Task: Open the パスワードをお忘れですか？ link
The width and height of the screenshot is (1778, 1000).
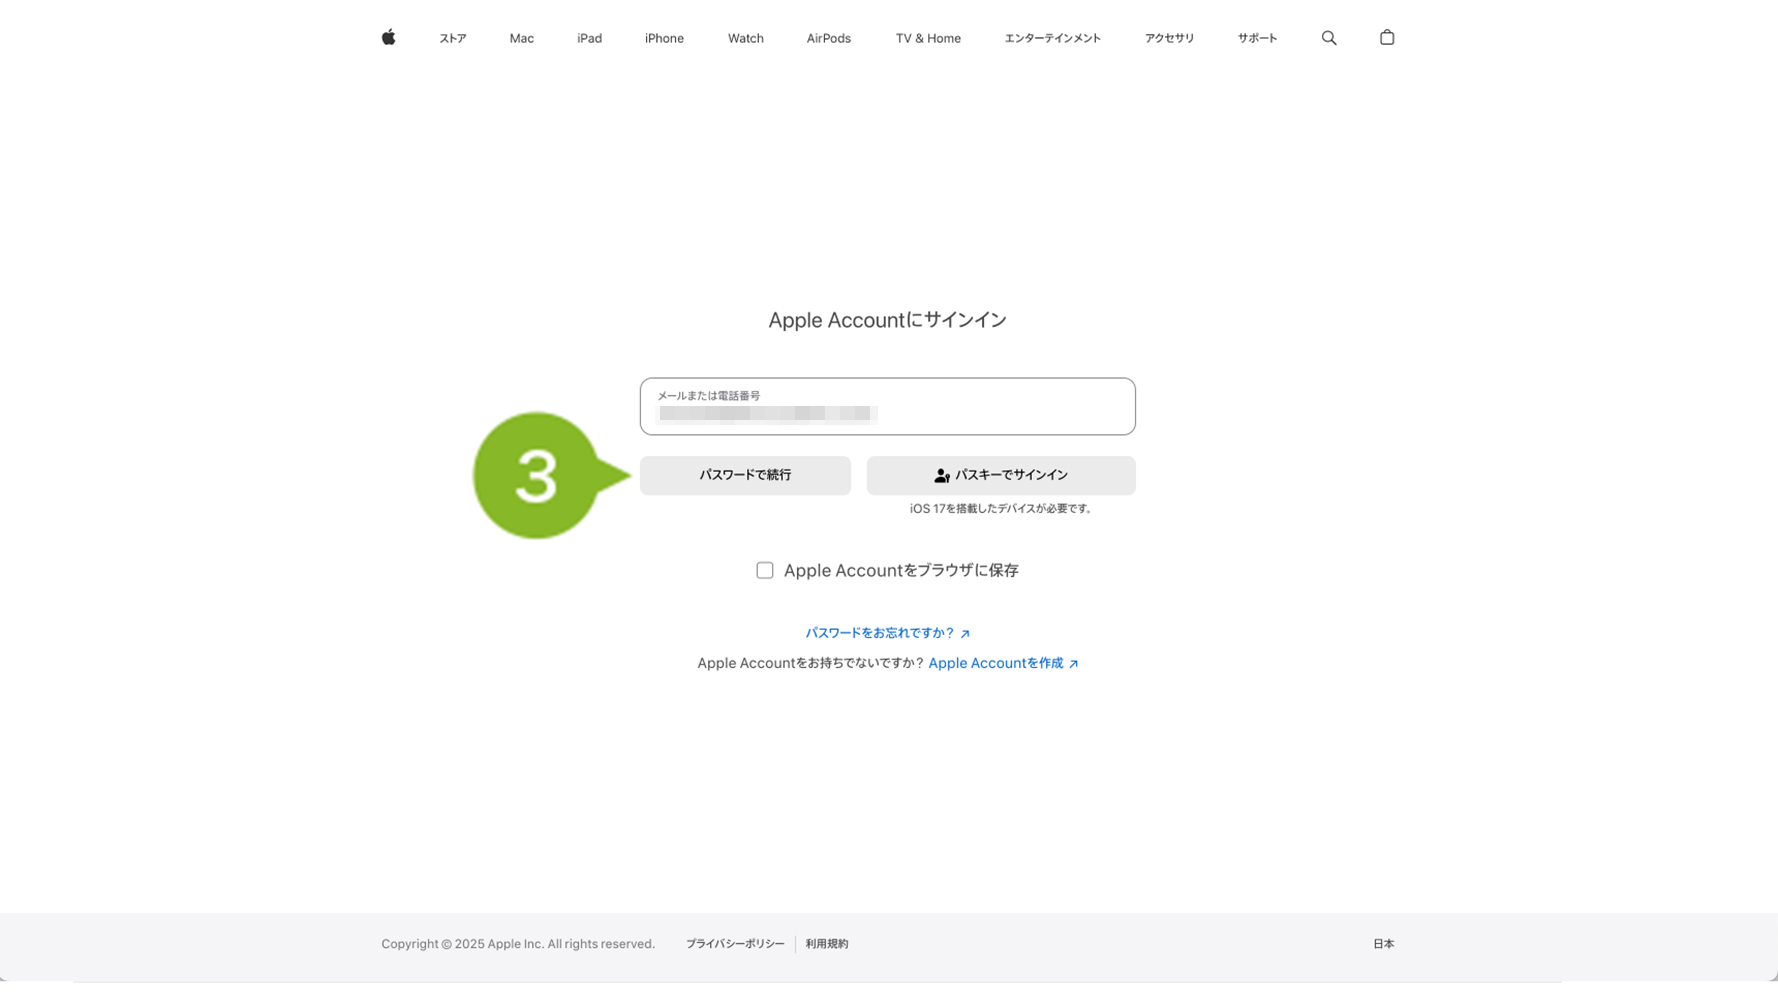Action: (888, 633)
